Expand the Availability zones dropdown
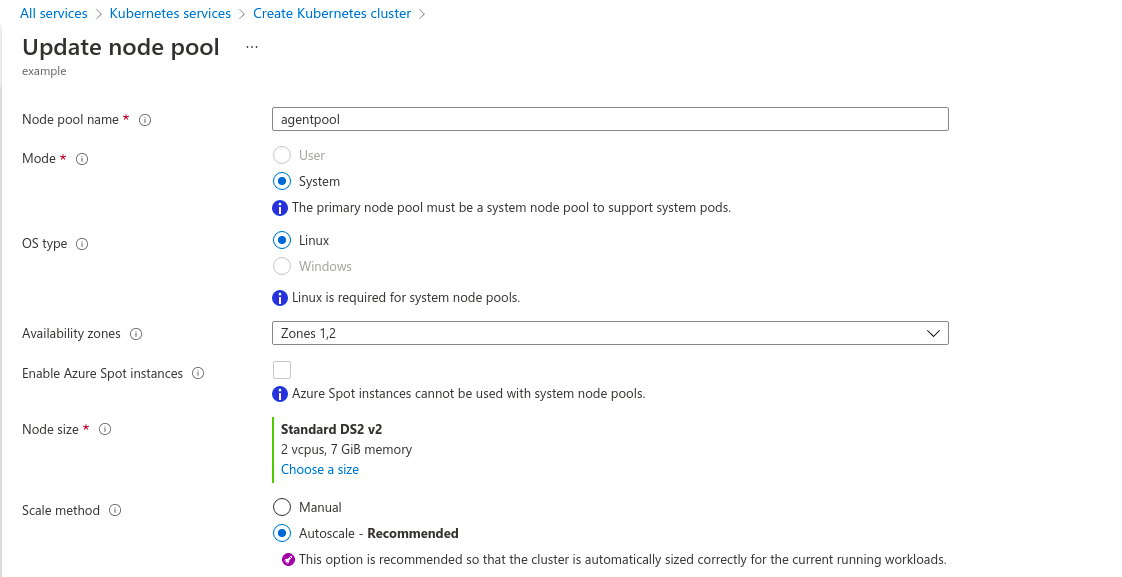The width and height of the screenshot is (1122, 577). coord(610,333)
